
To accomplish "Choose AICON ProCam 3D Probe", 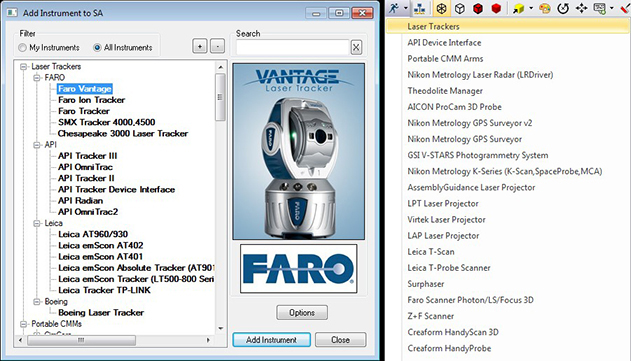I will [454, 107].
